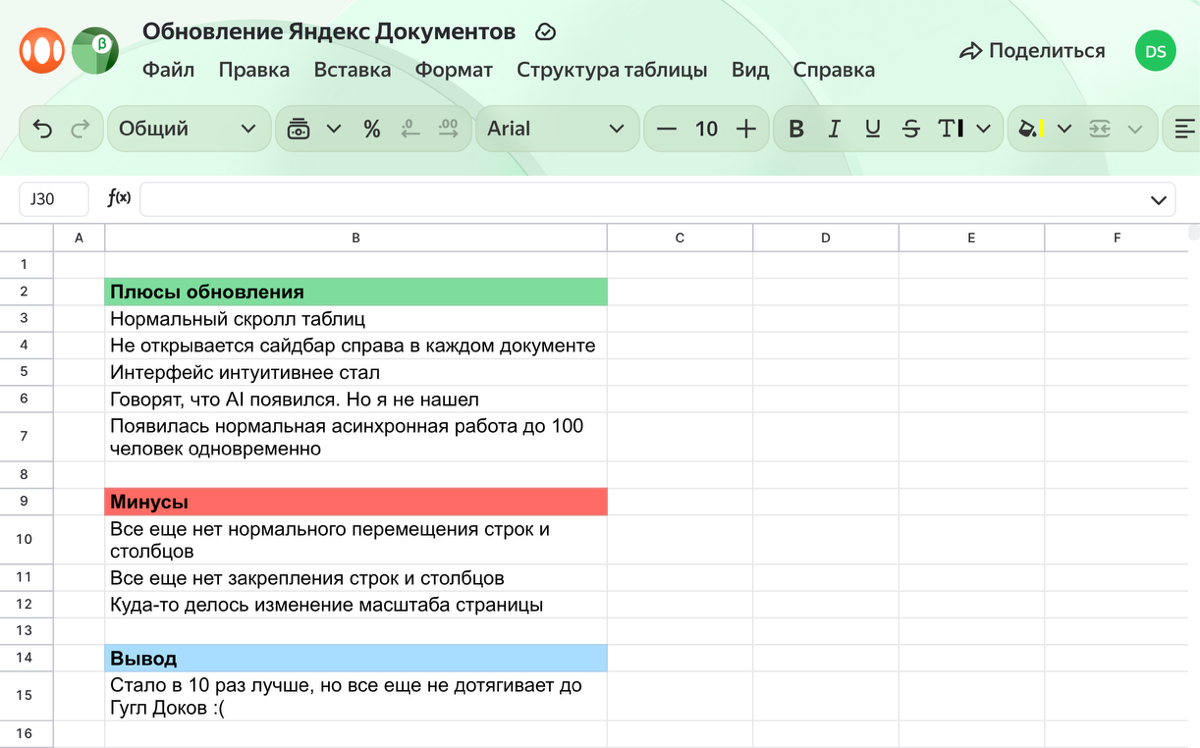Open the Формат menu
This screenshot has height=748, width=1200.
pos(454,70)
